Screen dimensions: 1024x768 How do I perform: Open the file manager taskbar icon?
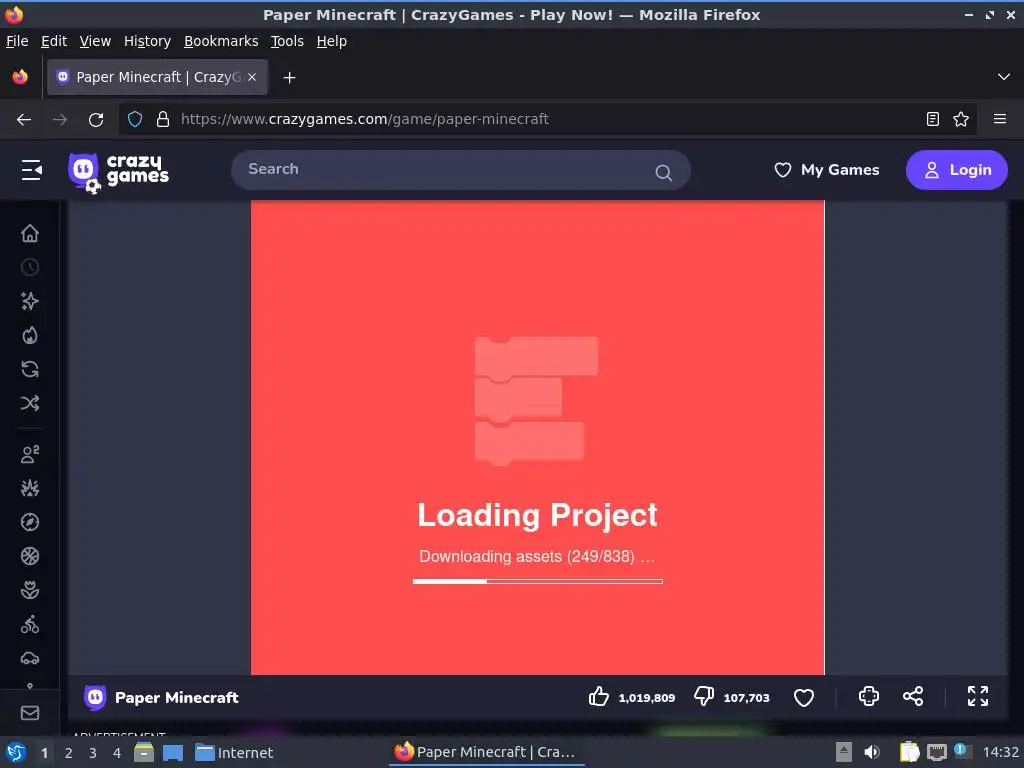point(144,752)
